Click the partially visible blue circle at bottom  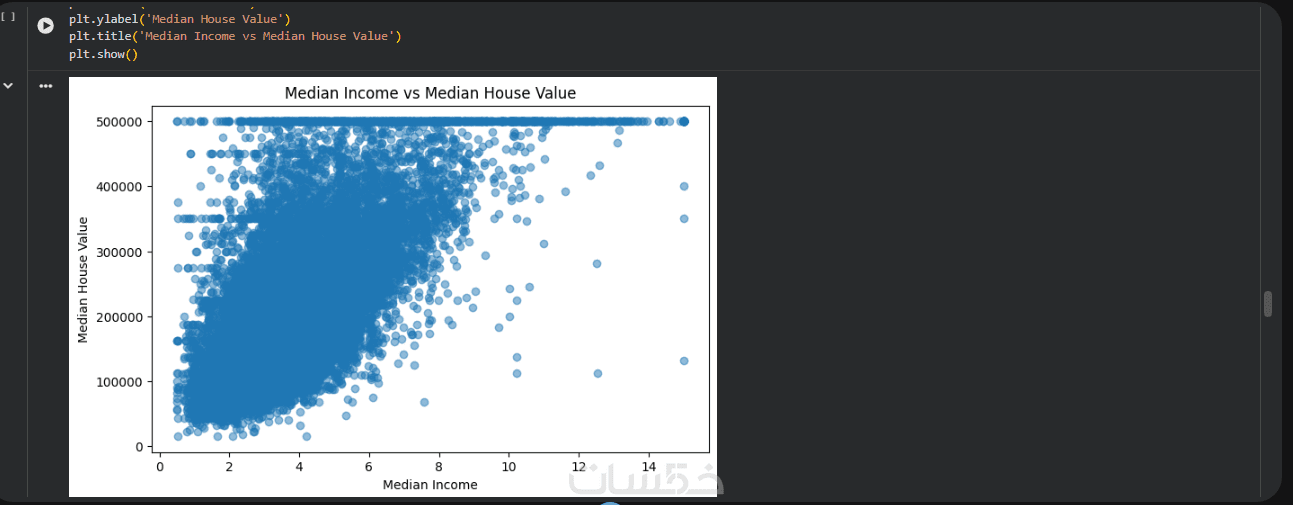click(609, 503)
